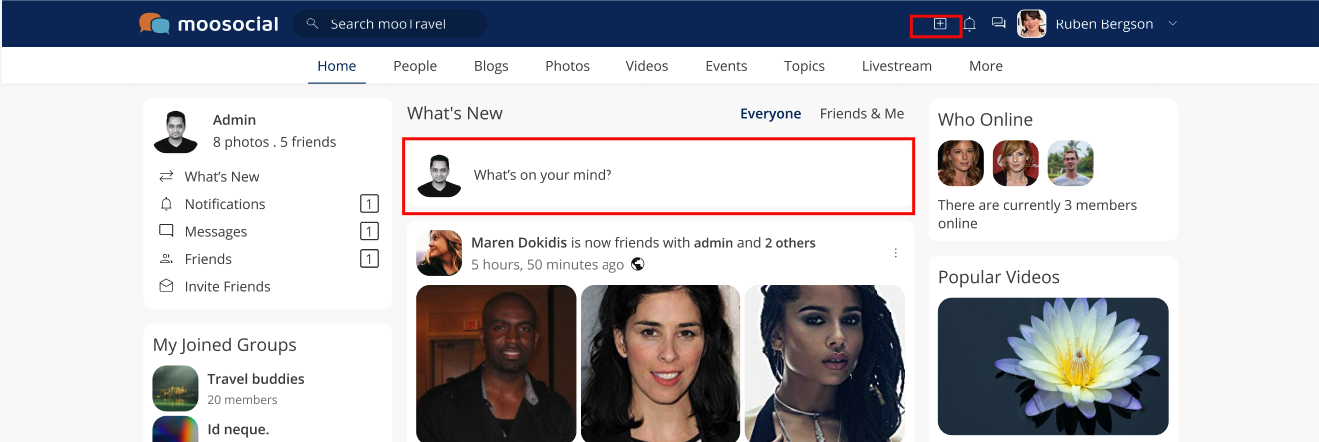The height and width of the screenshot is (442, 1319).
Task: Click the 5 hours, 50 minutes ago timestamp
Action: coord(548,265)
